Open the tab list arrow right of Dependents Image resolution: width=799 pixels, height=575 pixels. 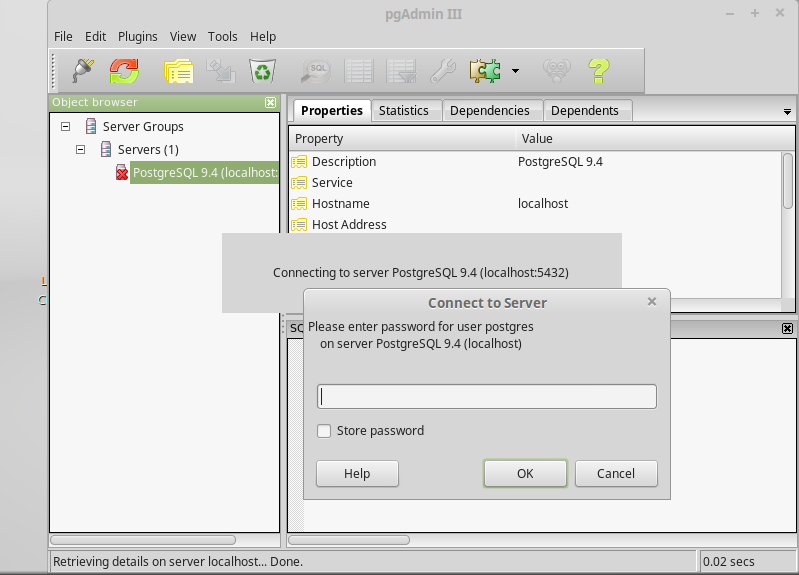787,111
